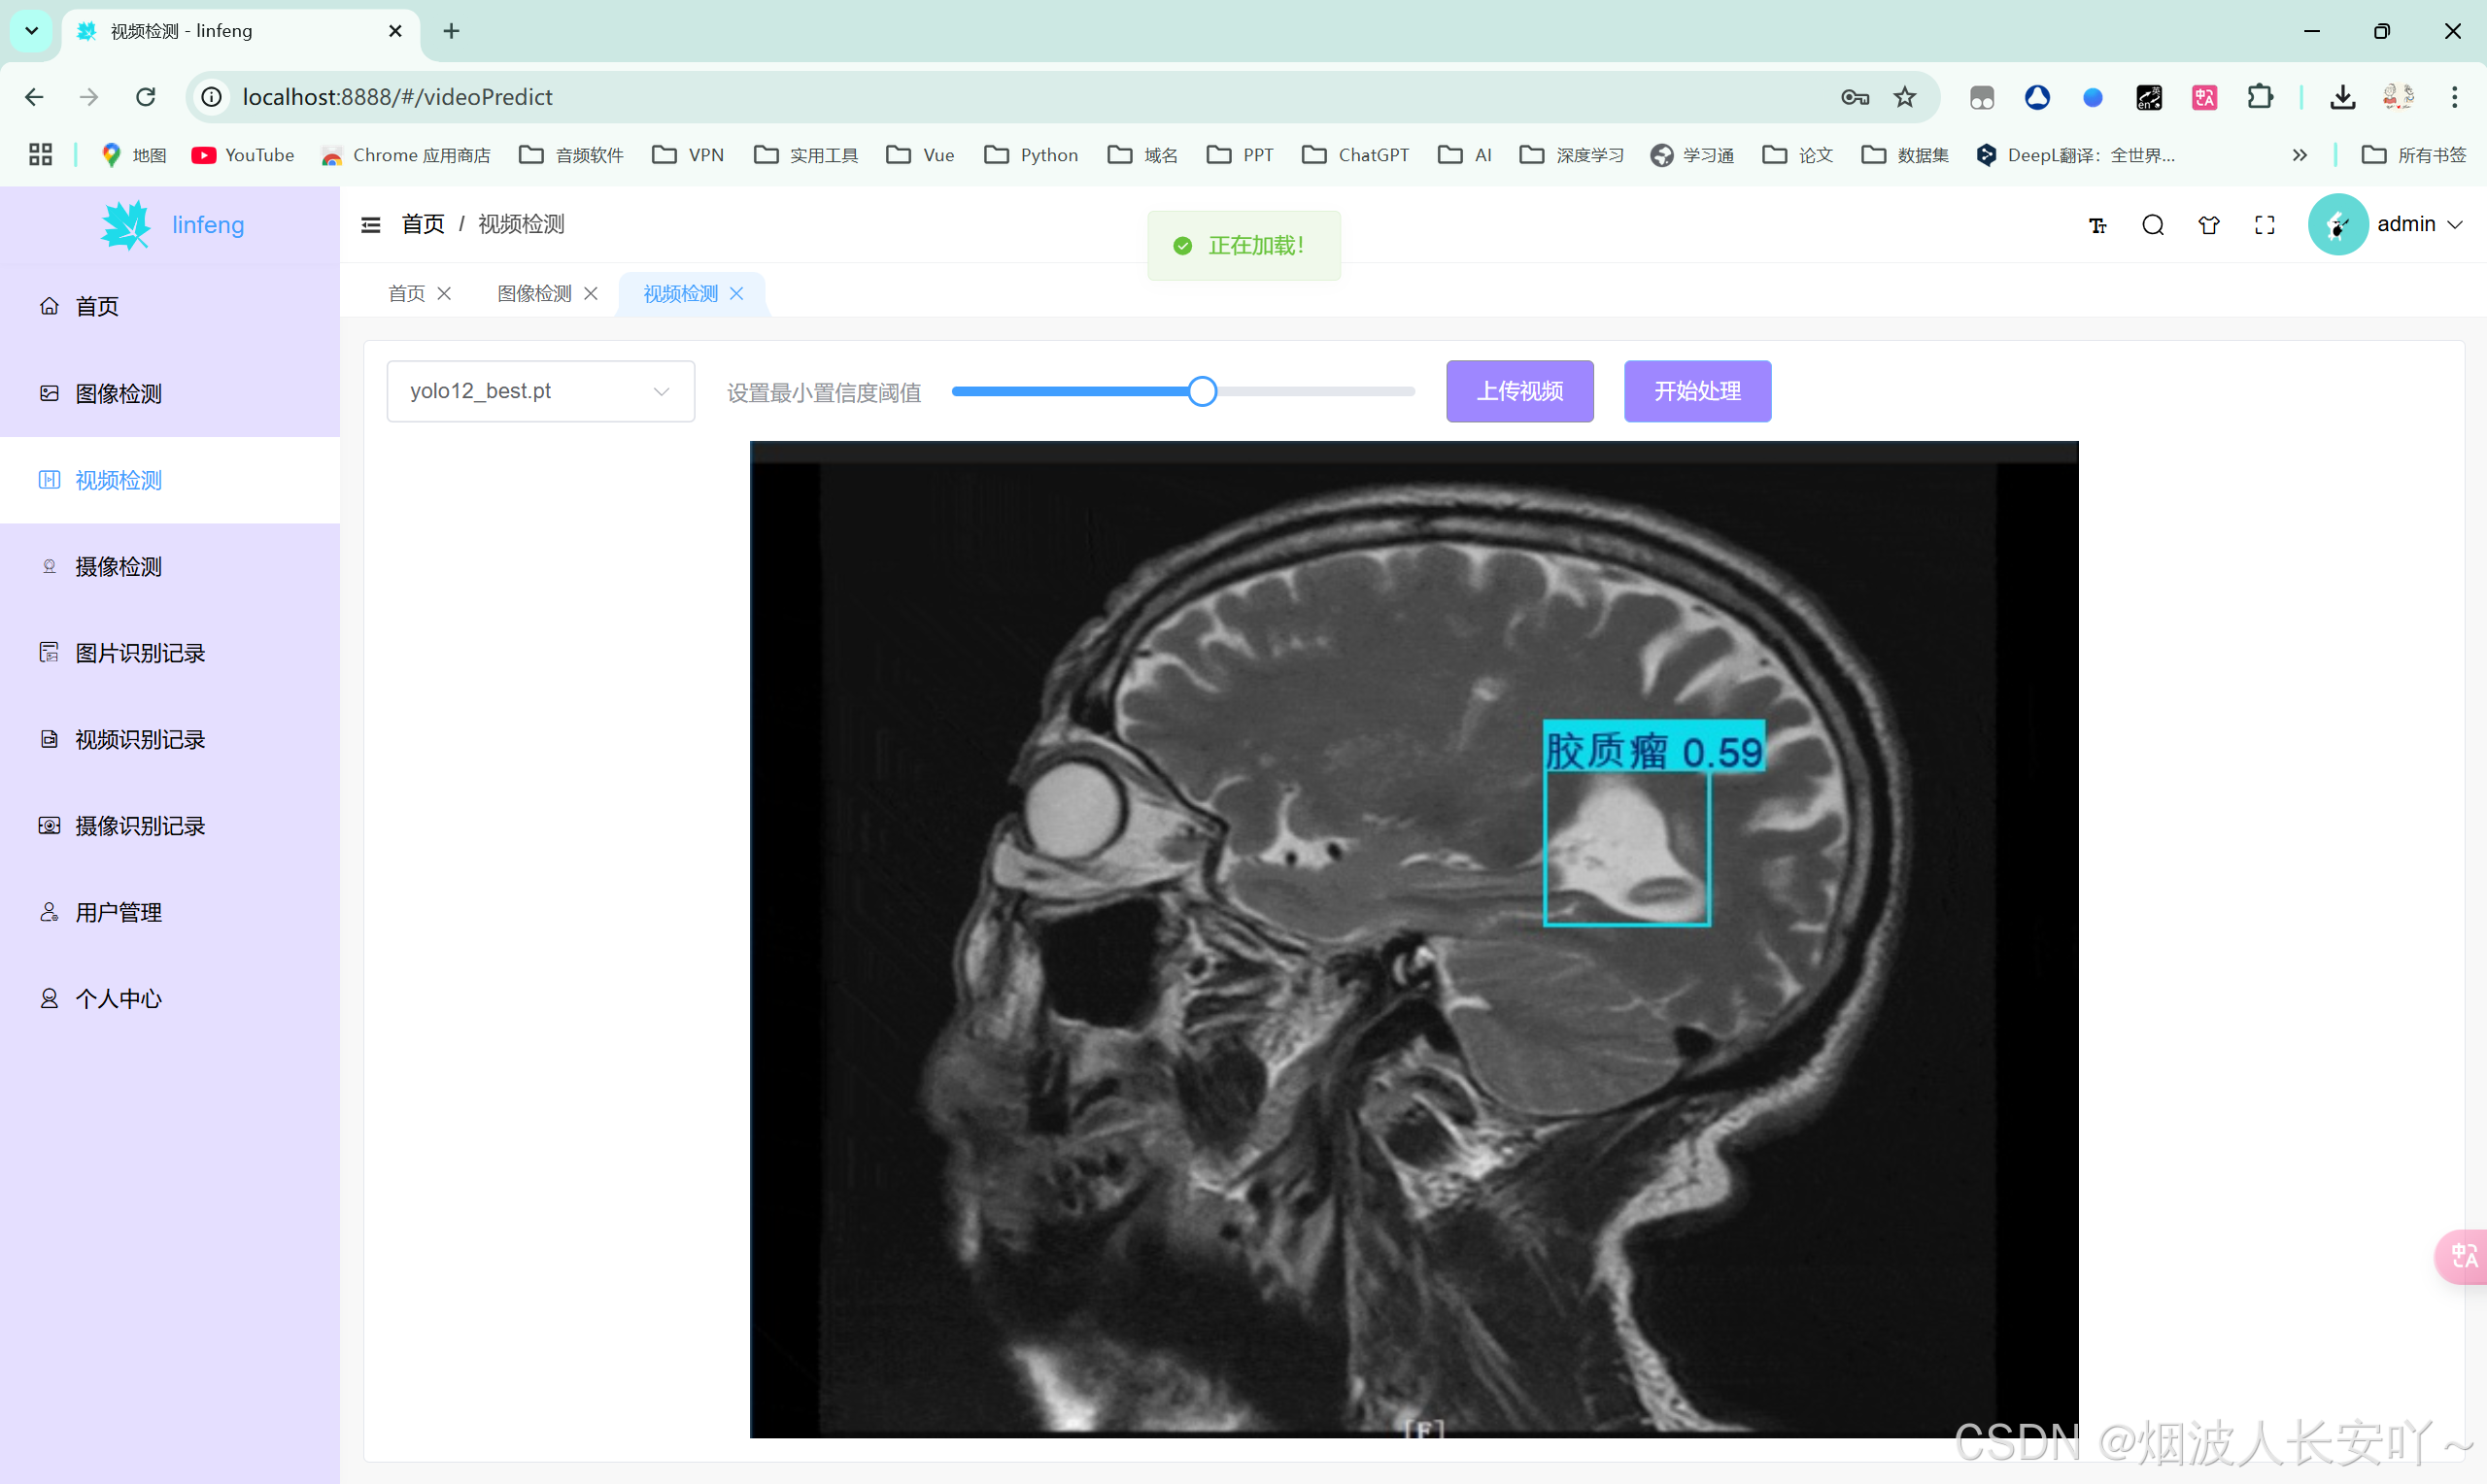Image resolution: width=2487 pixels, height=1484 pixels.
Task: Toggle fullscreen mode icon in header
Action: coord(2264,225)
